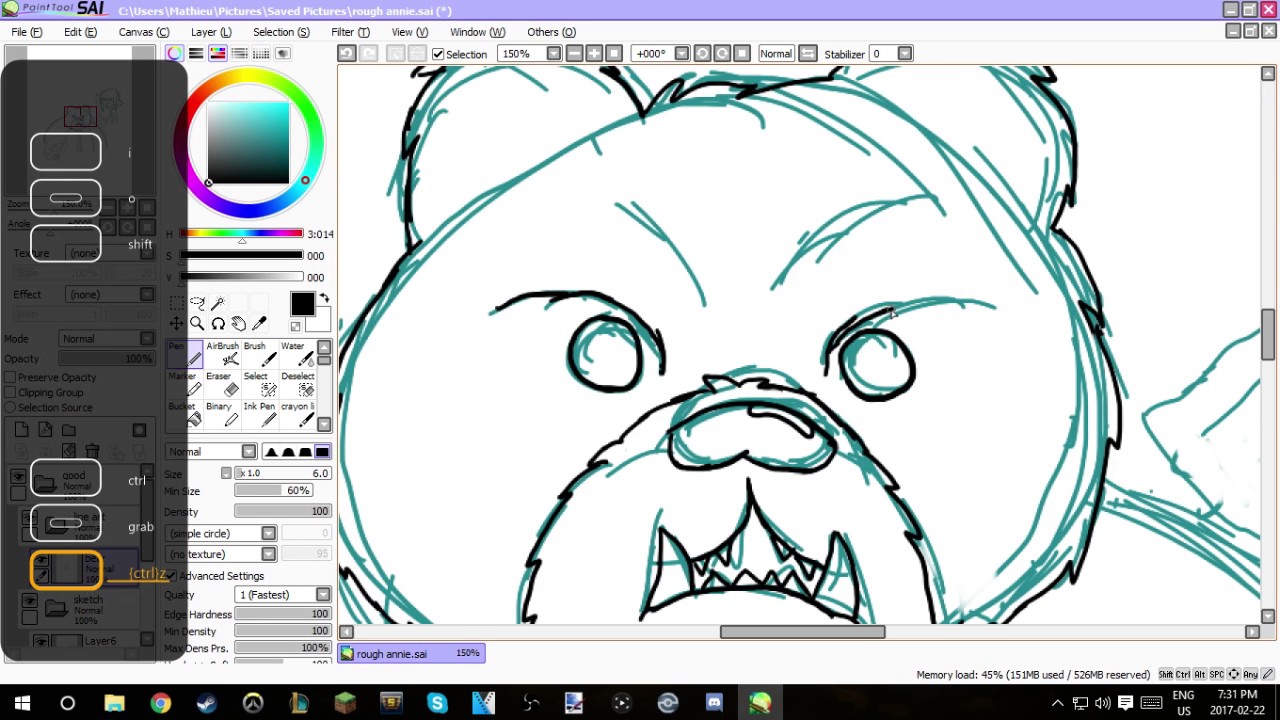1280x720 pixels.
Task: Select the Ink Pen tool
Action: point(260,414)
